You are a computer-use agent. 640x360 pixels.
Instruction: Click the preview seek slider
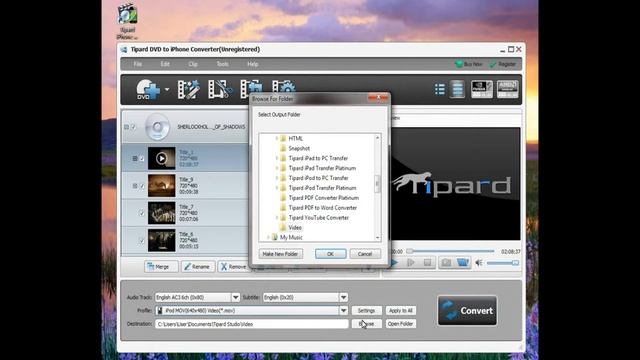click(x=452, y=251)
